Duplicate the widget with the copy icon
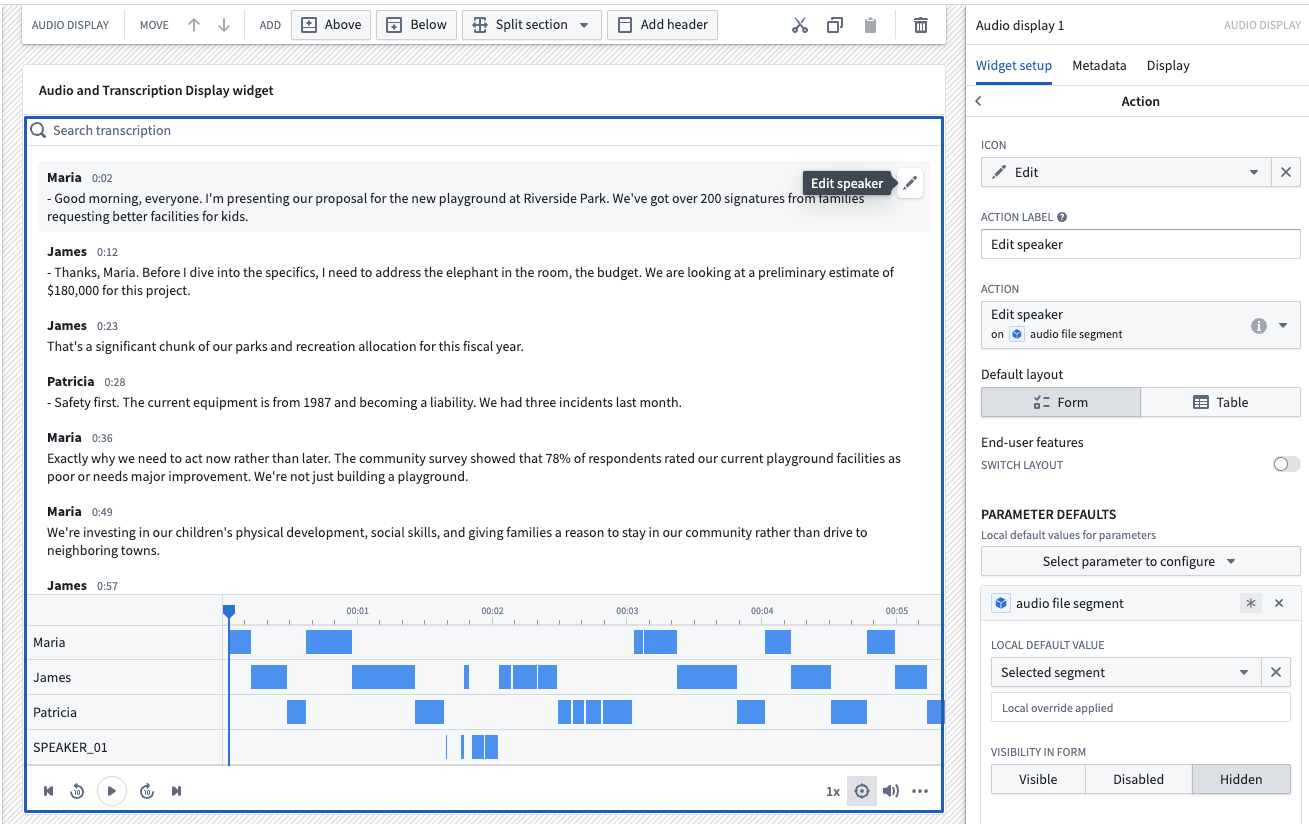Image resolution: width=1309 pixels, height=824 pixels. (x=835, y=24)
